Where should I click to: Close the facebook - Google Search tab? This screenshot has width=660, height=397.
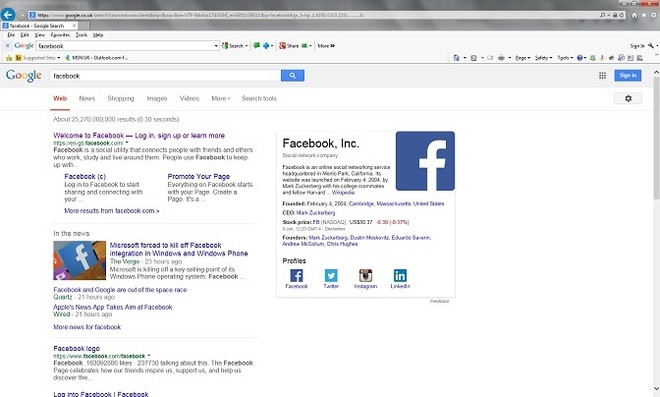75,26
